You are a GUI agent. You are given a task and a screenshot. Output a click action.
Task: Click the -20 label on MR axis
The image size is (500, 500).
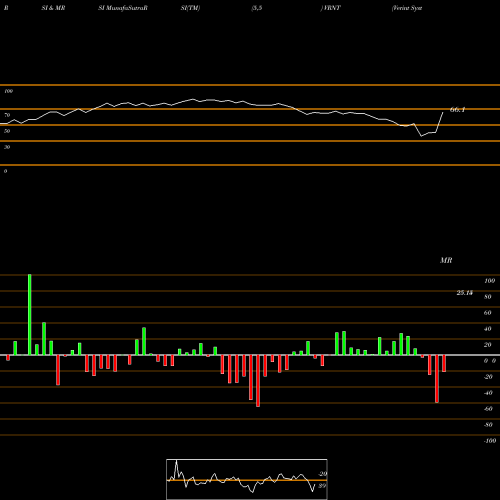488,377
